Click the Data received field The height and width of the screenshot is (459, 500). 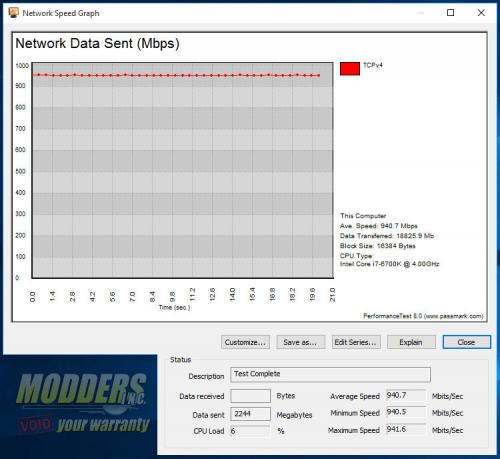click(x=250, y=396)
